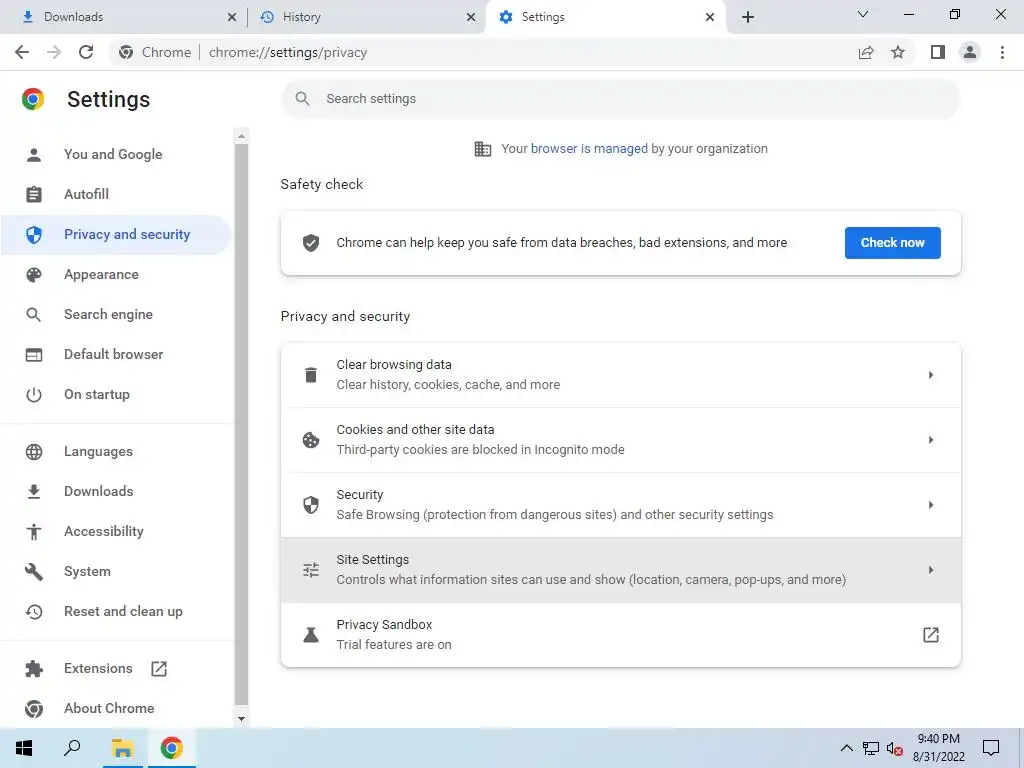
Task: Open System settings
Action: 115,571
